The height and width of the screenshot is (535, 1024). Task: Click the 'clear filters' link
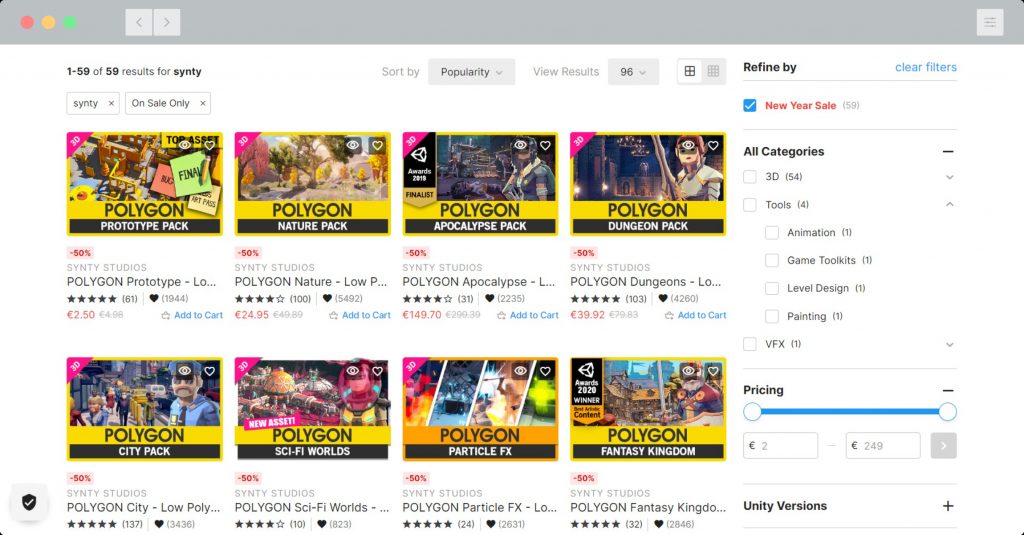925,67
